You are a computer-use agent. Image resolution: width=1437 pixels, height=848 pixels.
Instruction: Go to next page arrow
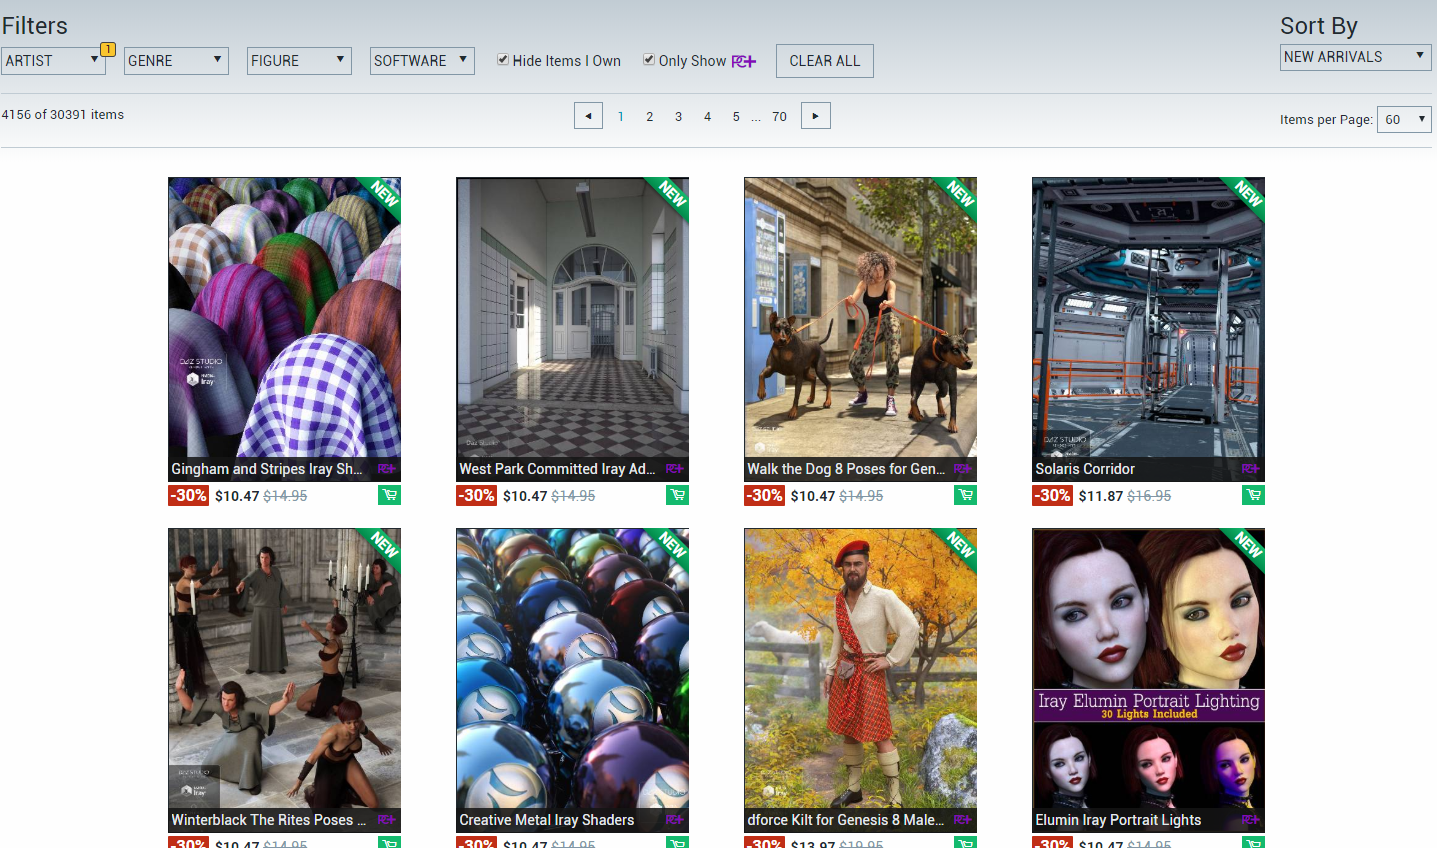[816, 116]
